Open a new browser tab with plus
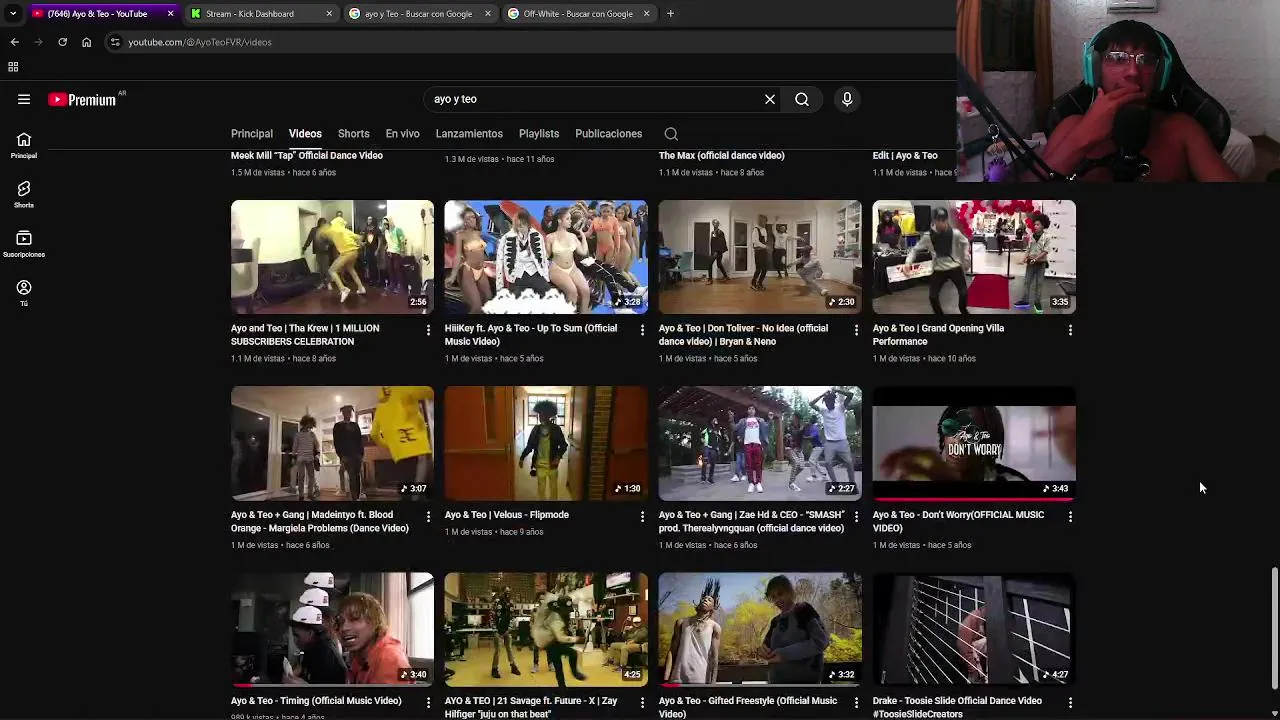This screenshot has height=720, width=1280. click(x=670, y=14)
